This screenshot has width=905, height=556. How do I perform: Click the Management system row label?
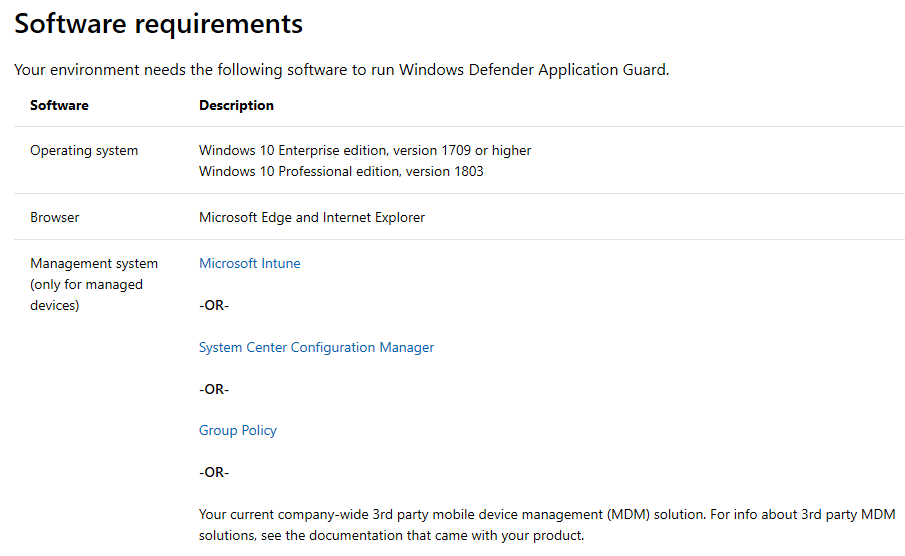click(x=94, y=264)
